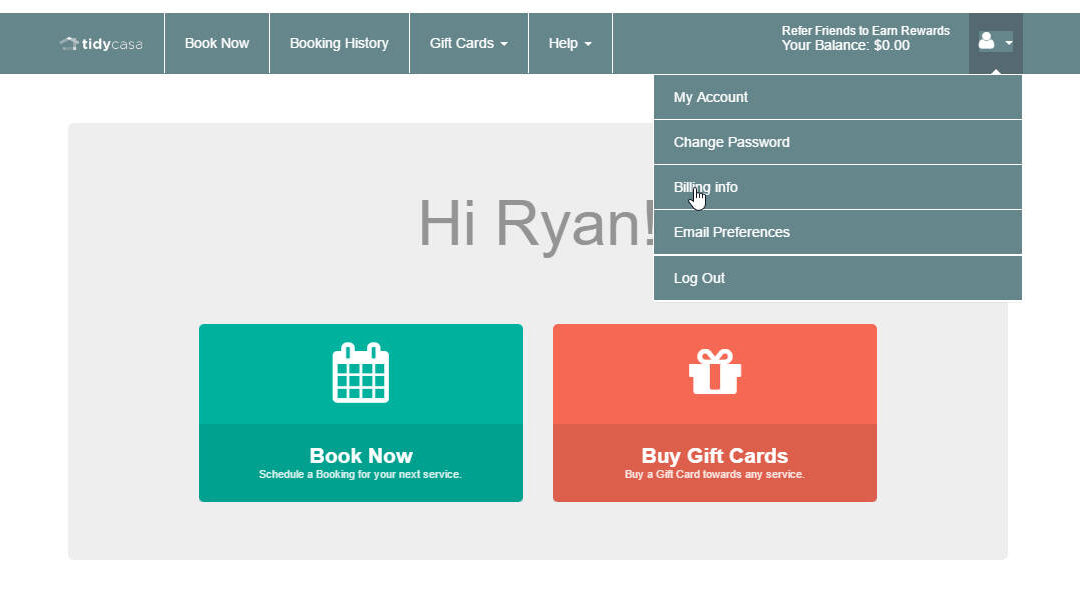Select My Account from the user menu
This screenshot has width=1080, height=589.
[x=710, y=97]
